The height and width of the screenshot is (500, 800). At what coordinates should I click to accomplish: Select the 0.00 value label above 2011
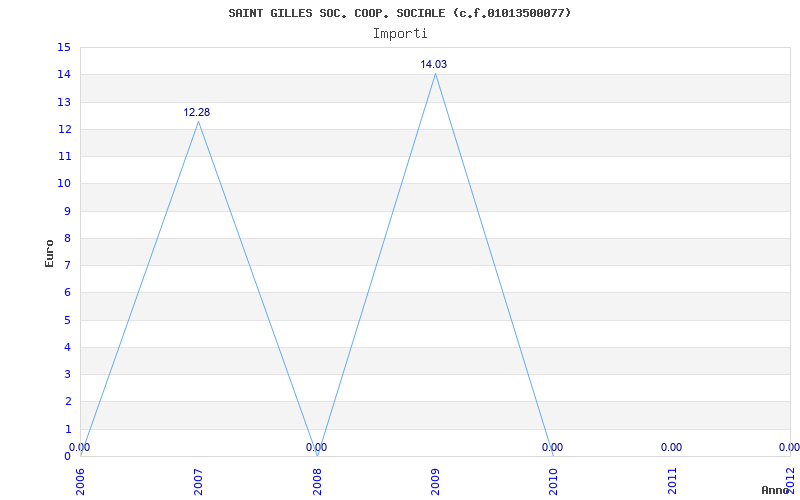pos(671,447)
